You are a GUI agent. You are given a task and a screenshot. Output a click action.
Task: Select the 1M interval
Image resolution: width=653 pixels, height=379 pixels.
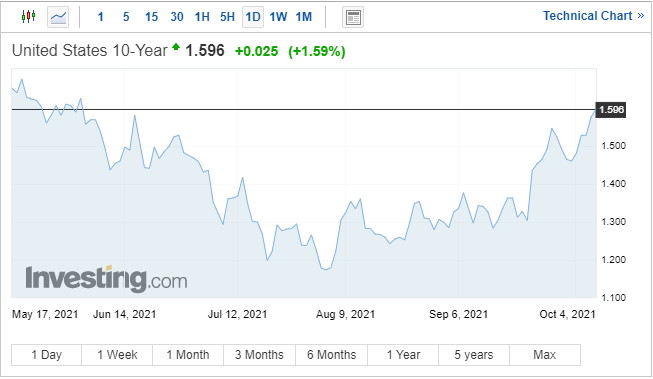point(304,17)
